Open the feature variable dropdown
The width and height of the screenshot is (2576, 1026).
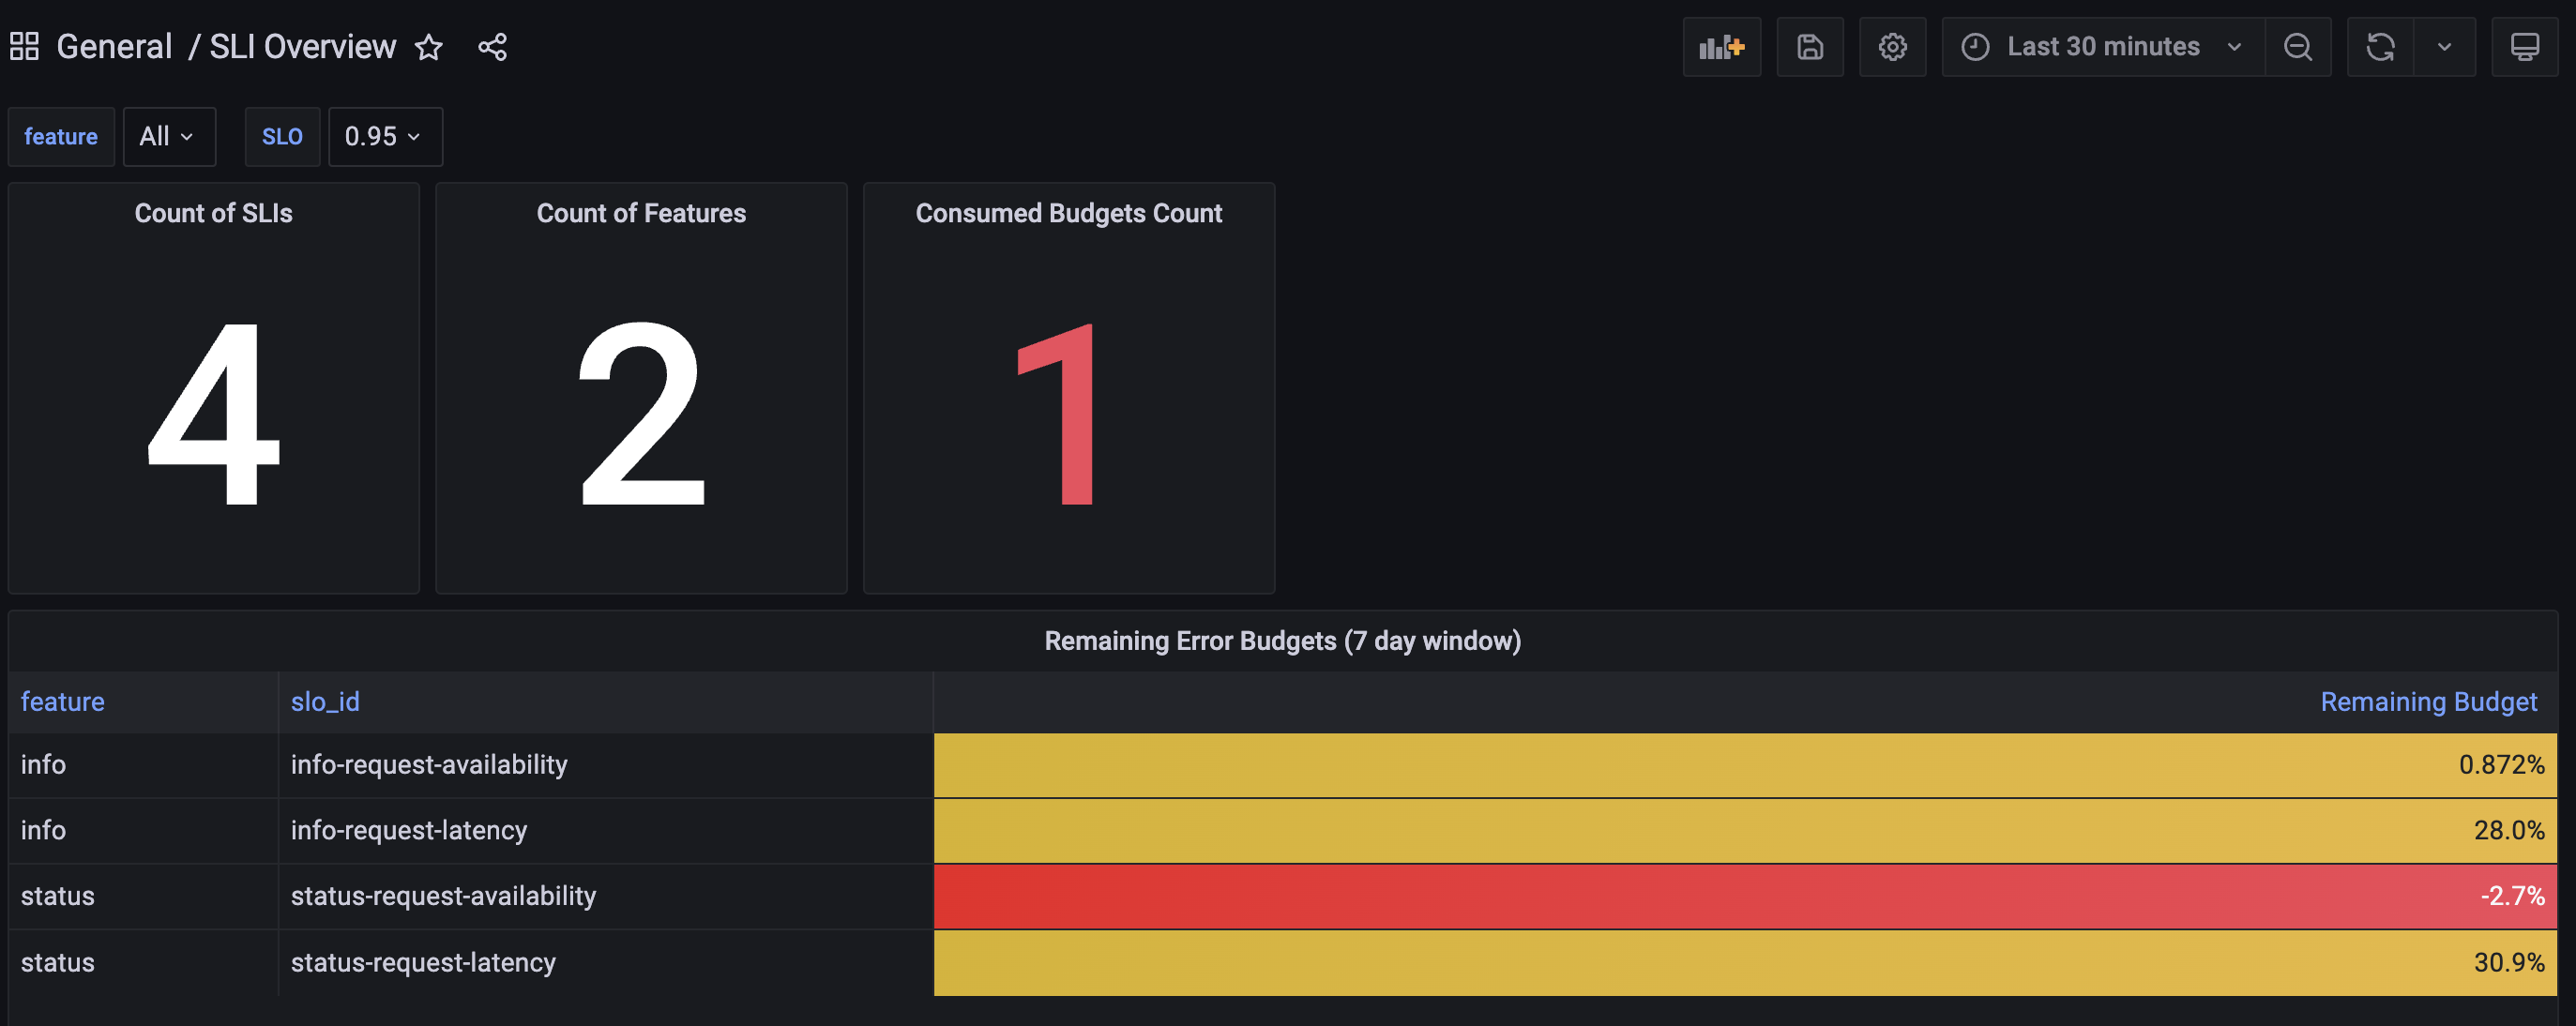[167, 136]
